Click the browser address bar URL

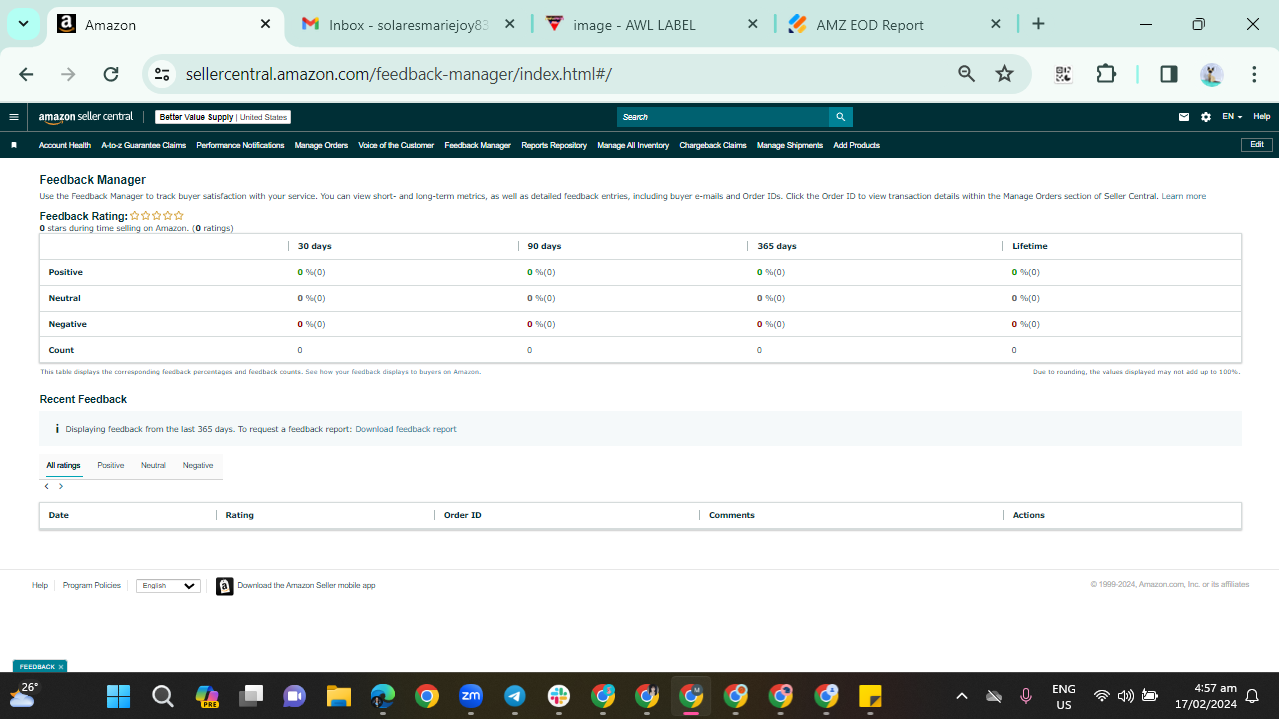tap(399, 74)
